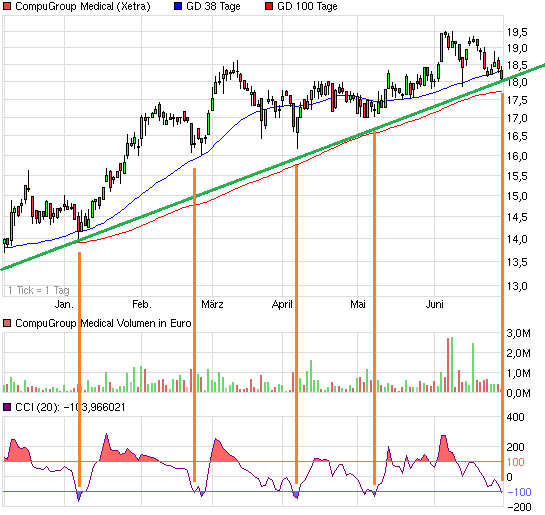
Task: Click the '1 Tick = 1 Tag' note
Action: (39, 290)
